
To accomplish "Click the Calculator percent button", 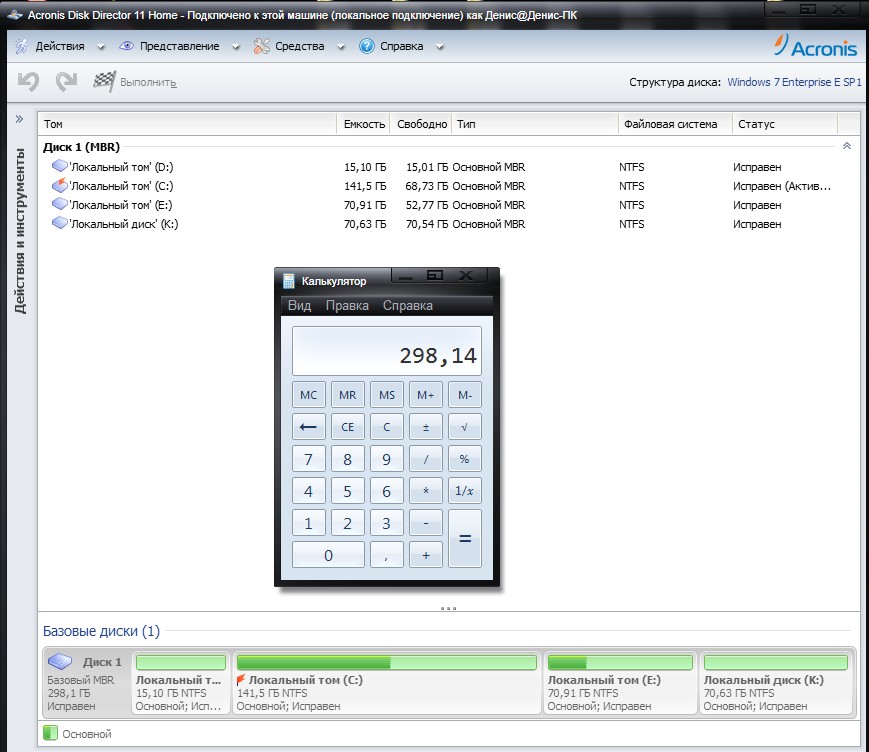I will pyautogui.click(x=464, y=459).
